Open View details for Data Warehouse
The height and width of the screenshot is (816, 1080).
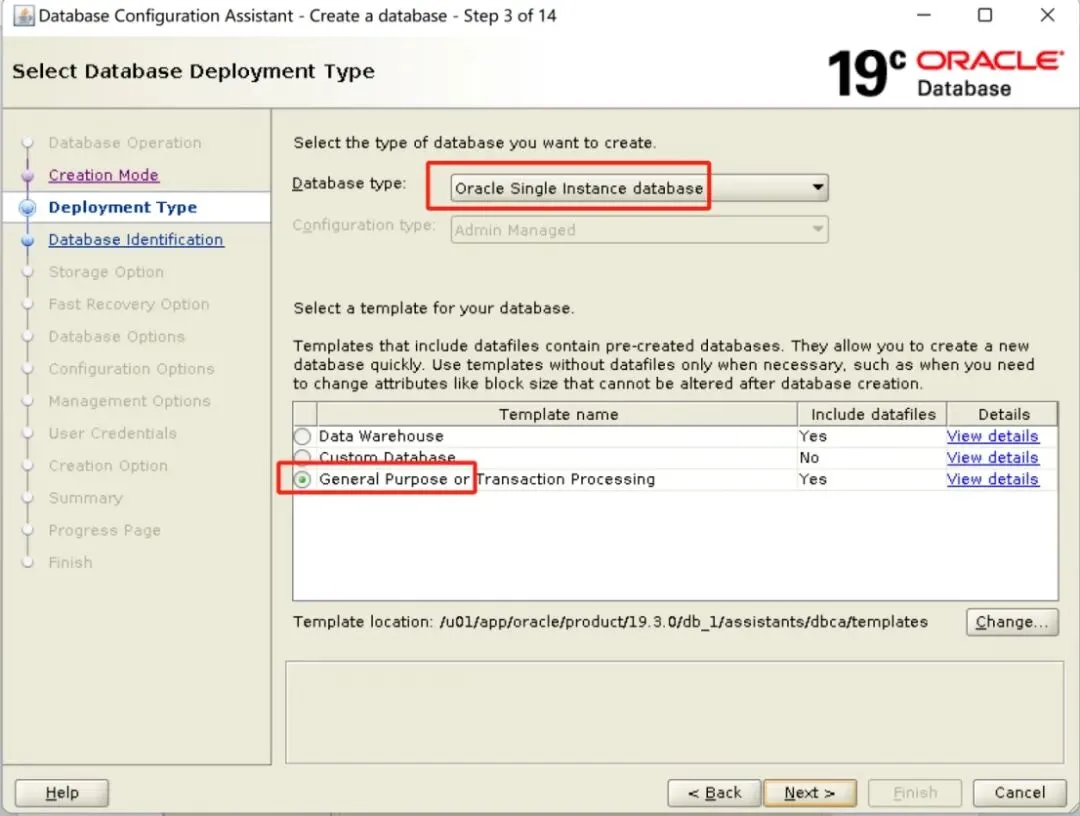coord(992,437)
